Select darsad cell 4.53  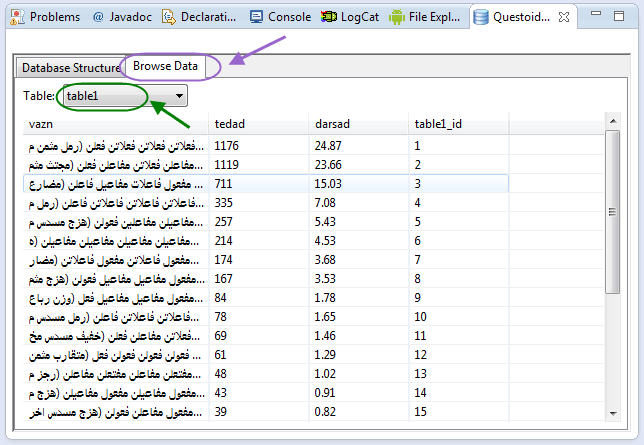[359, 241]
